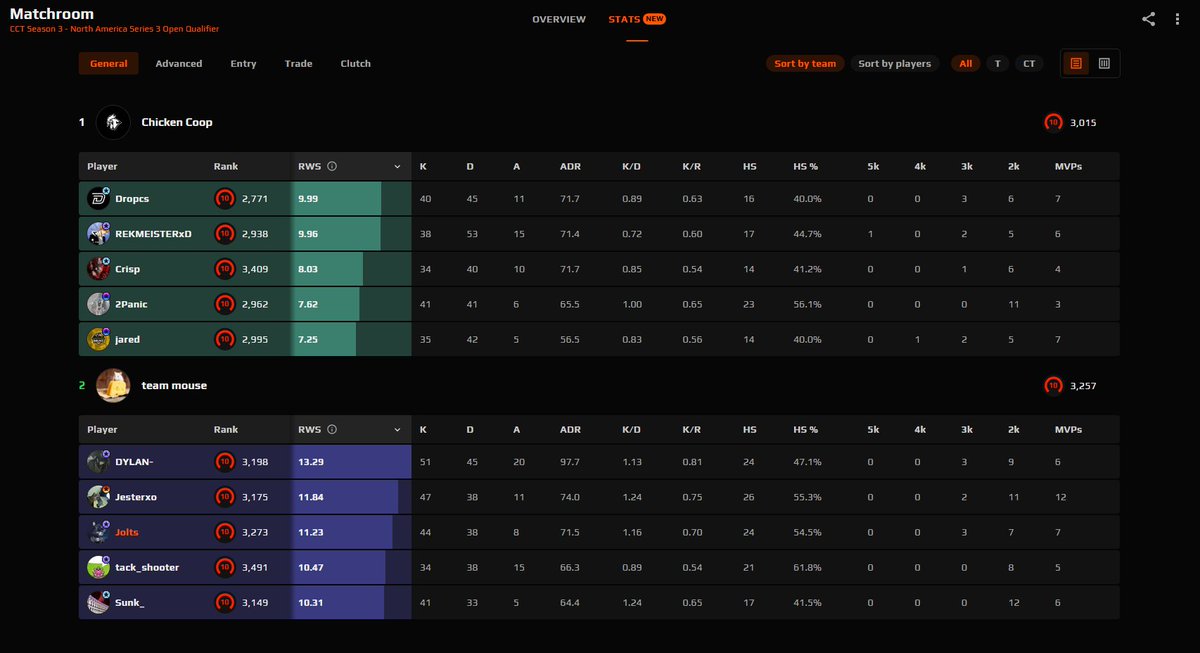Open tack_shooter player avatar

[x=98, y=567]
